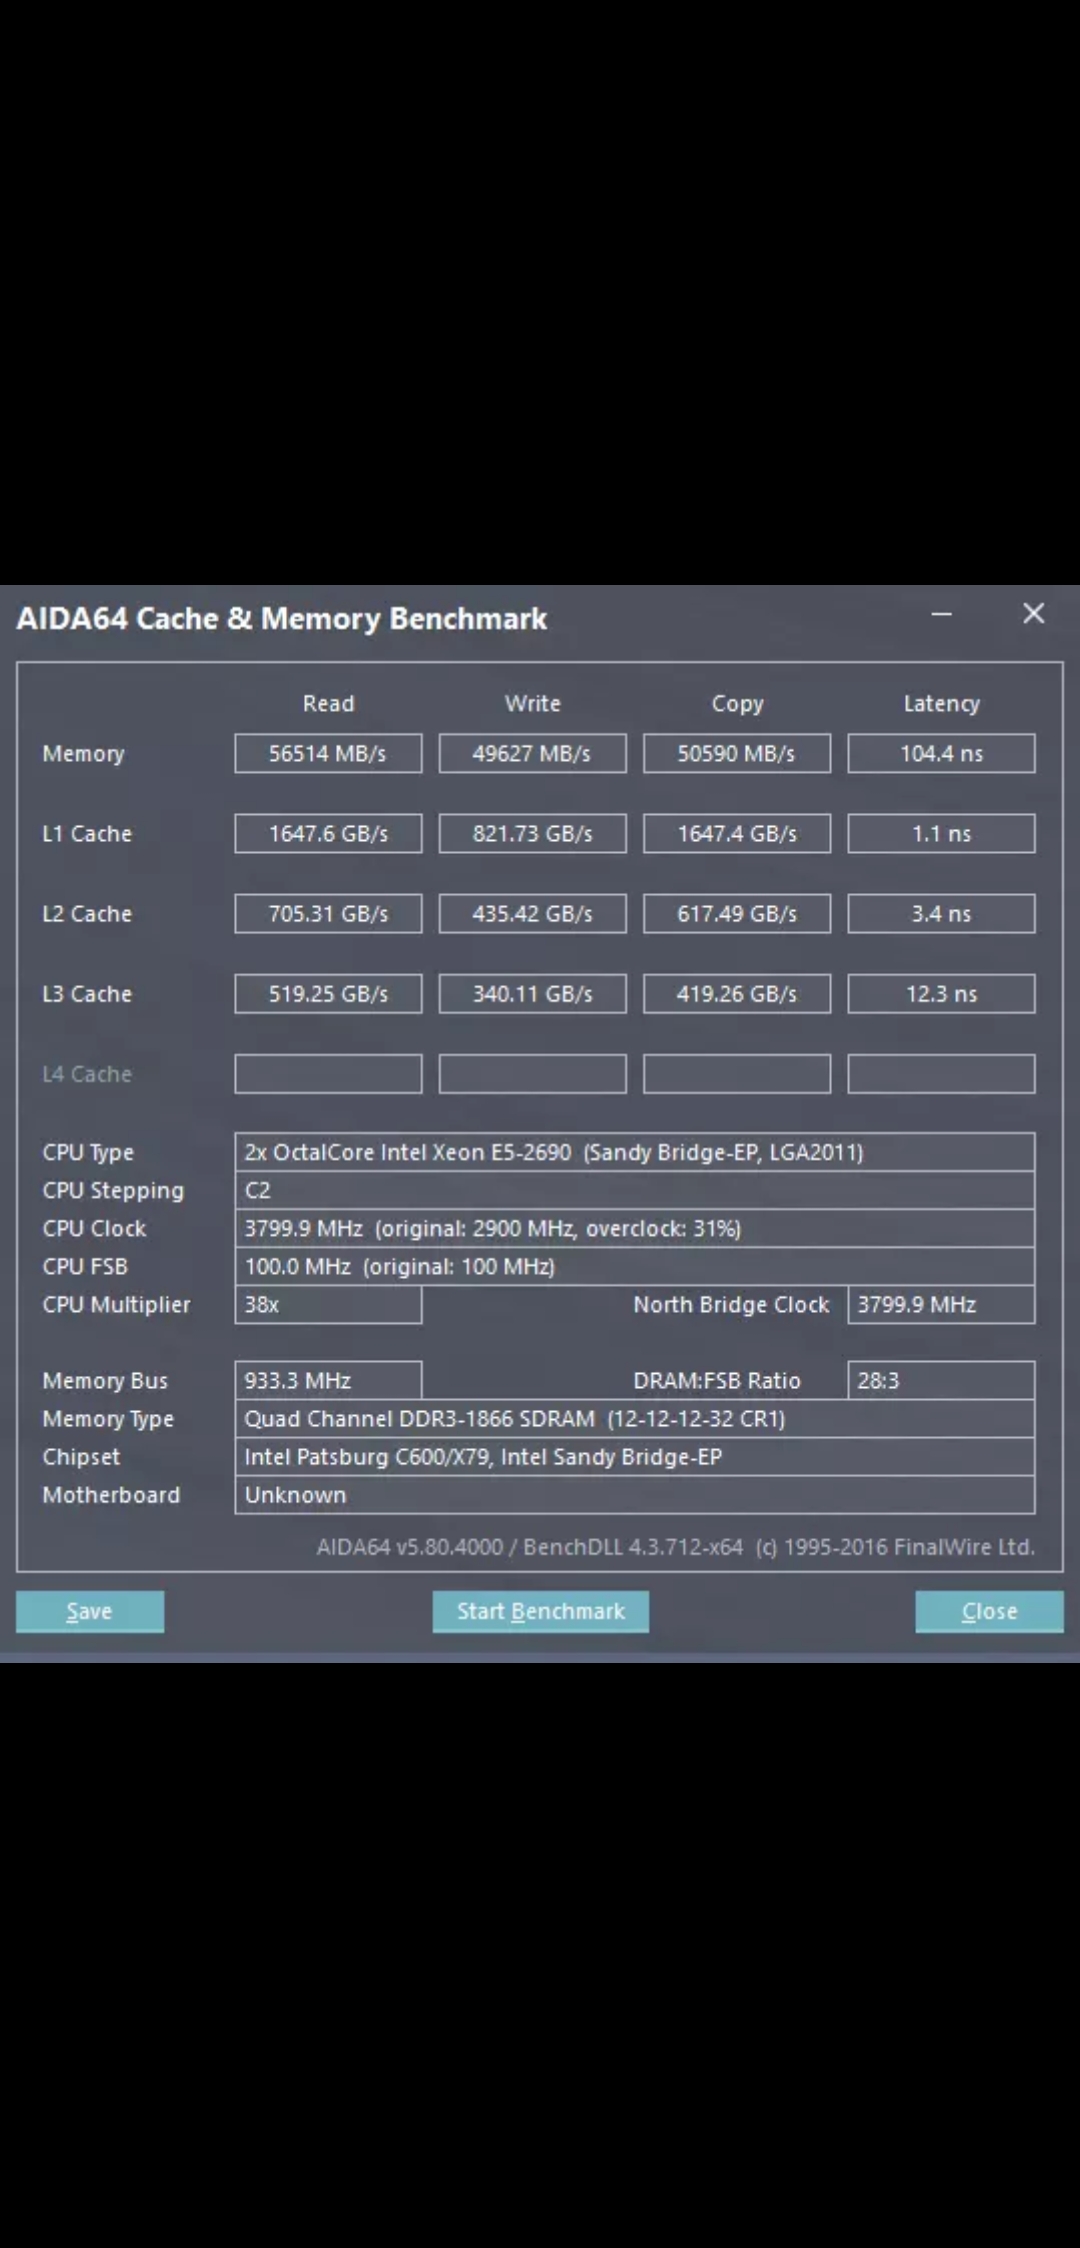Screen dimensions: 1080x2248
Task: Click the Copy column header
Action: [x=737, y=704]
